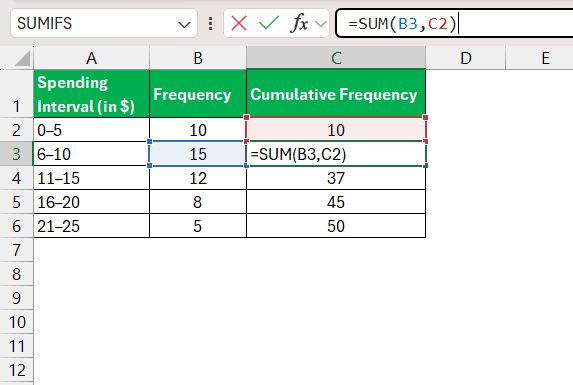Select the cell with interval 0–5
The image size is (573, 385).
click(x=91, y=130)
